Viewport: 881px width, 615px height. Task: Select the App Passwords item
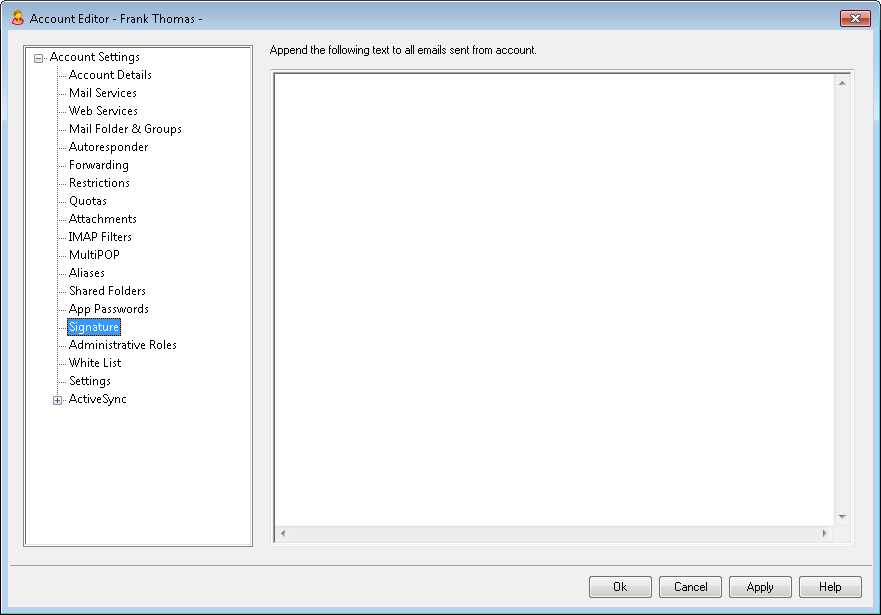coord(108,309)
